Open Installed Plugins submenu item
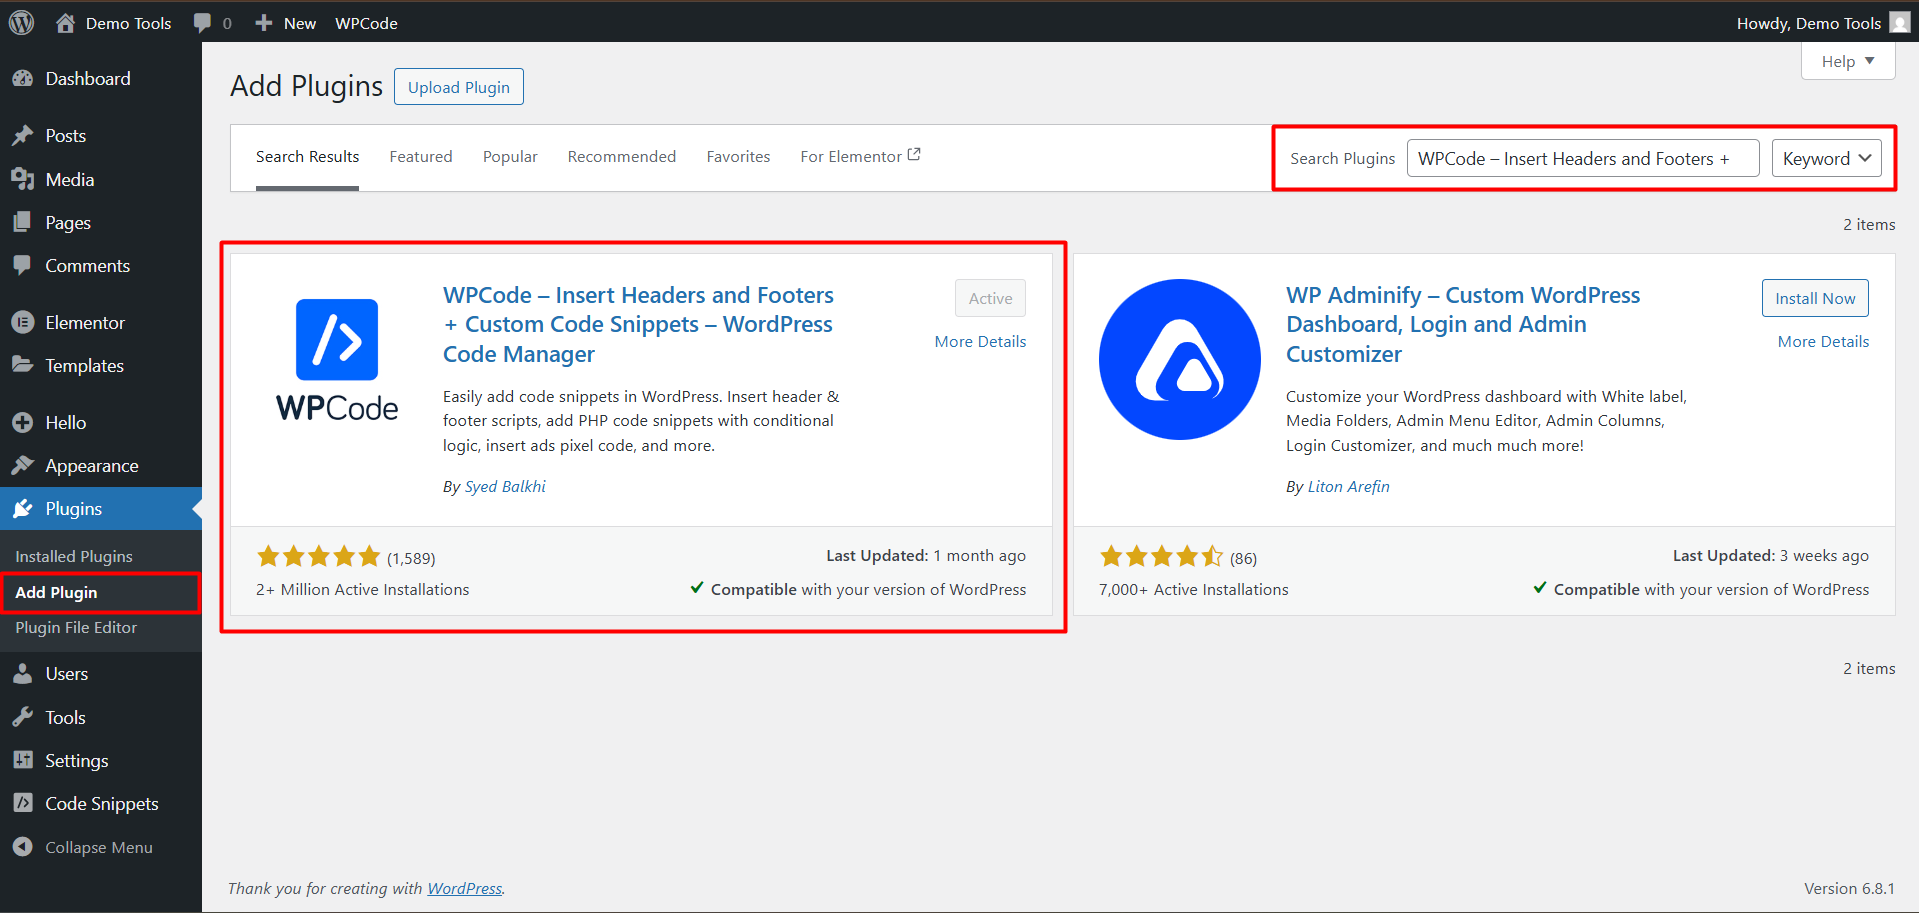 74,556
